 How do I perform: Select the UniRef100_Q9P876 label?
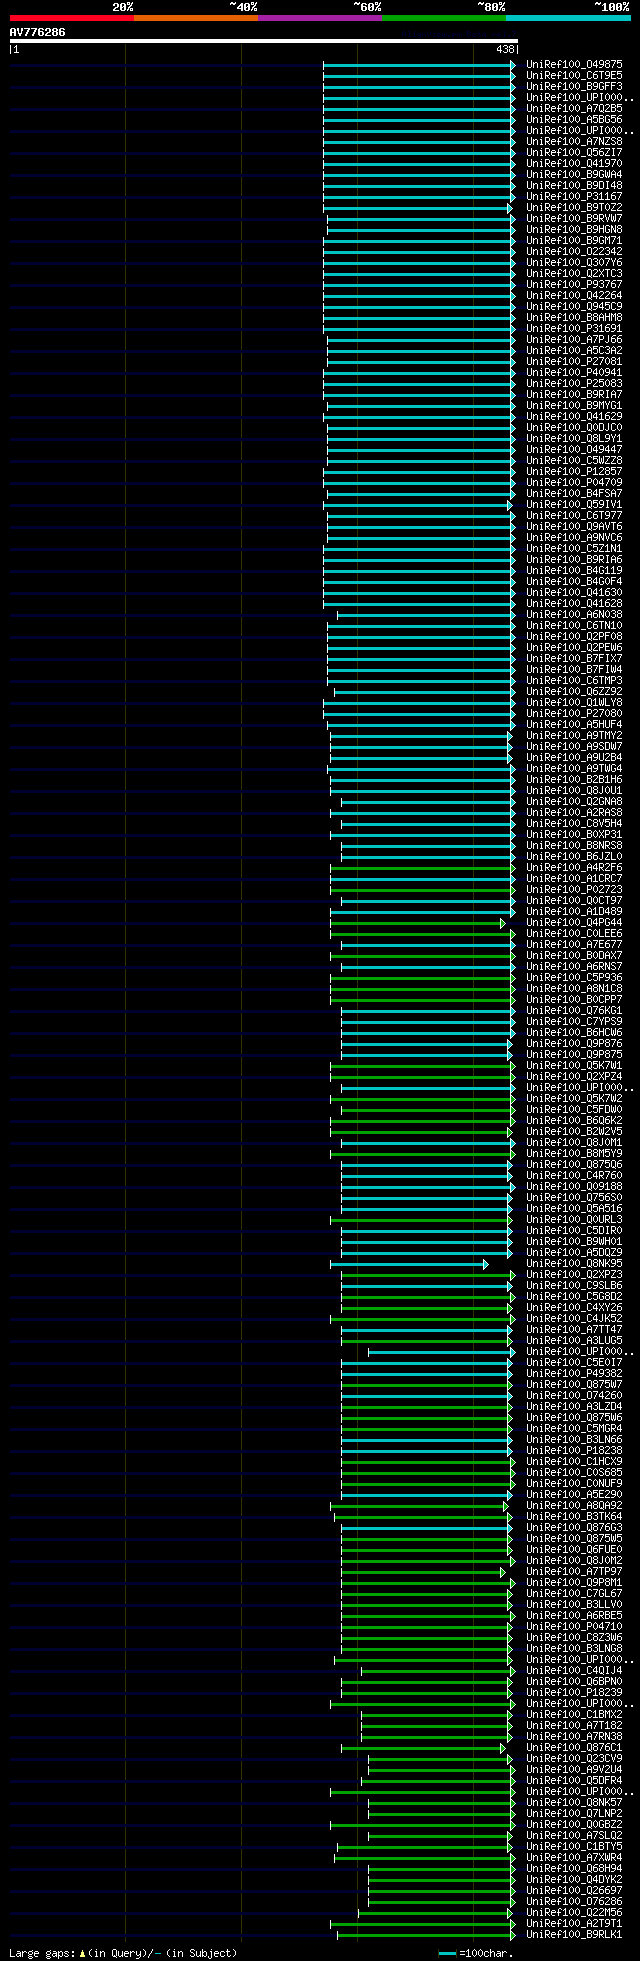coord(575,1044)
